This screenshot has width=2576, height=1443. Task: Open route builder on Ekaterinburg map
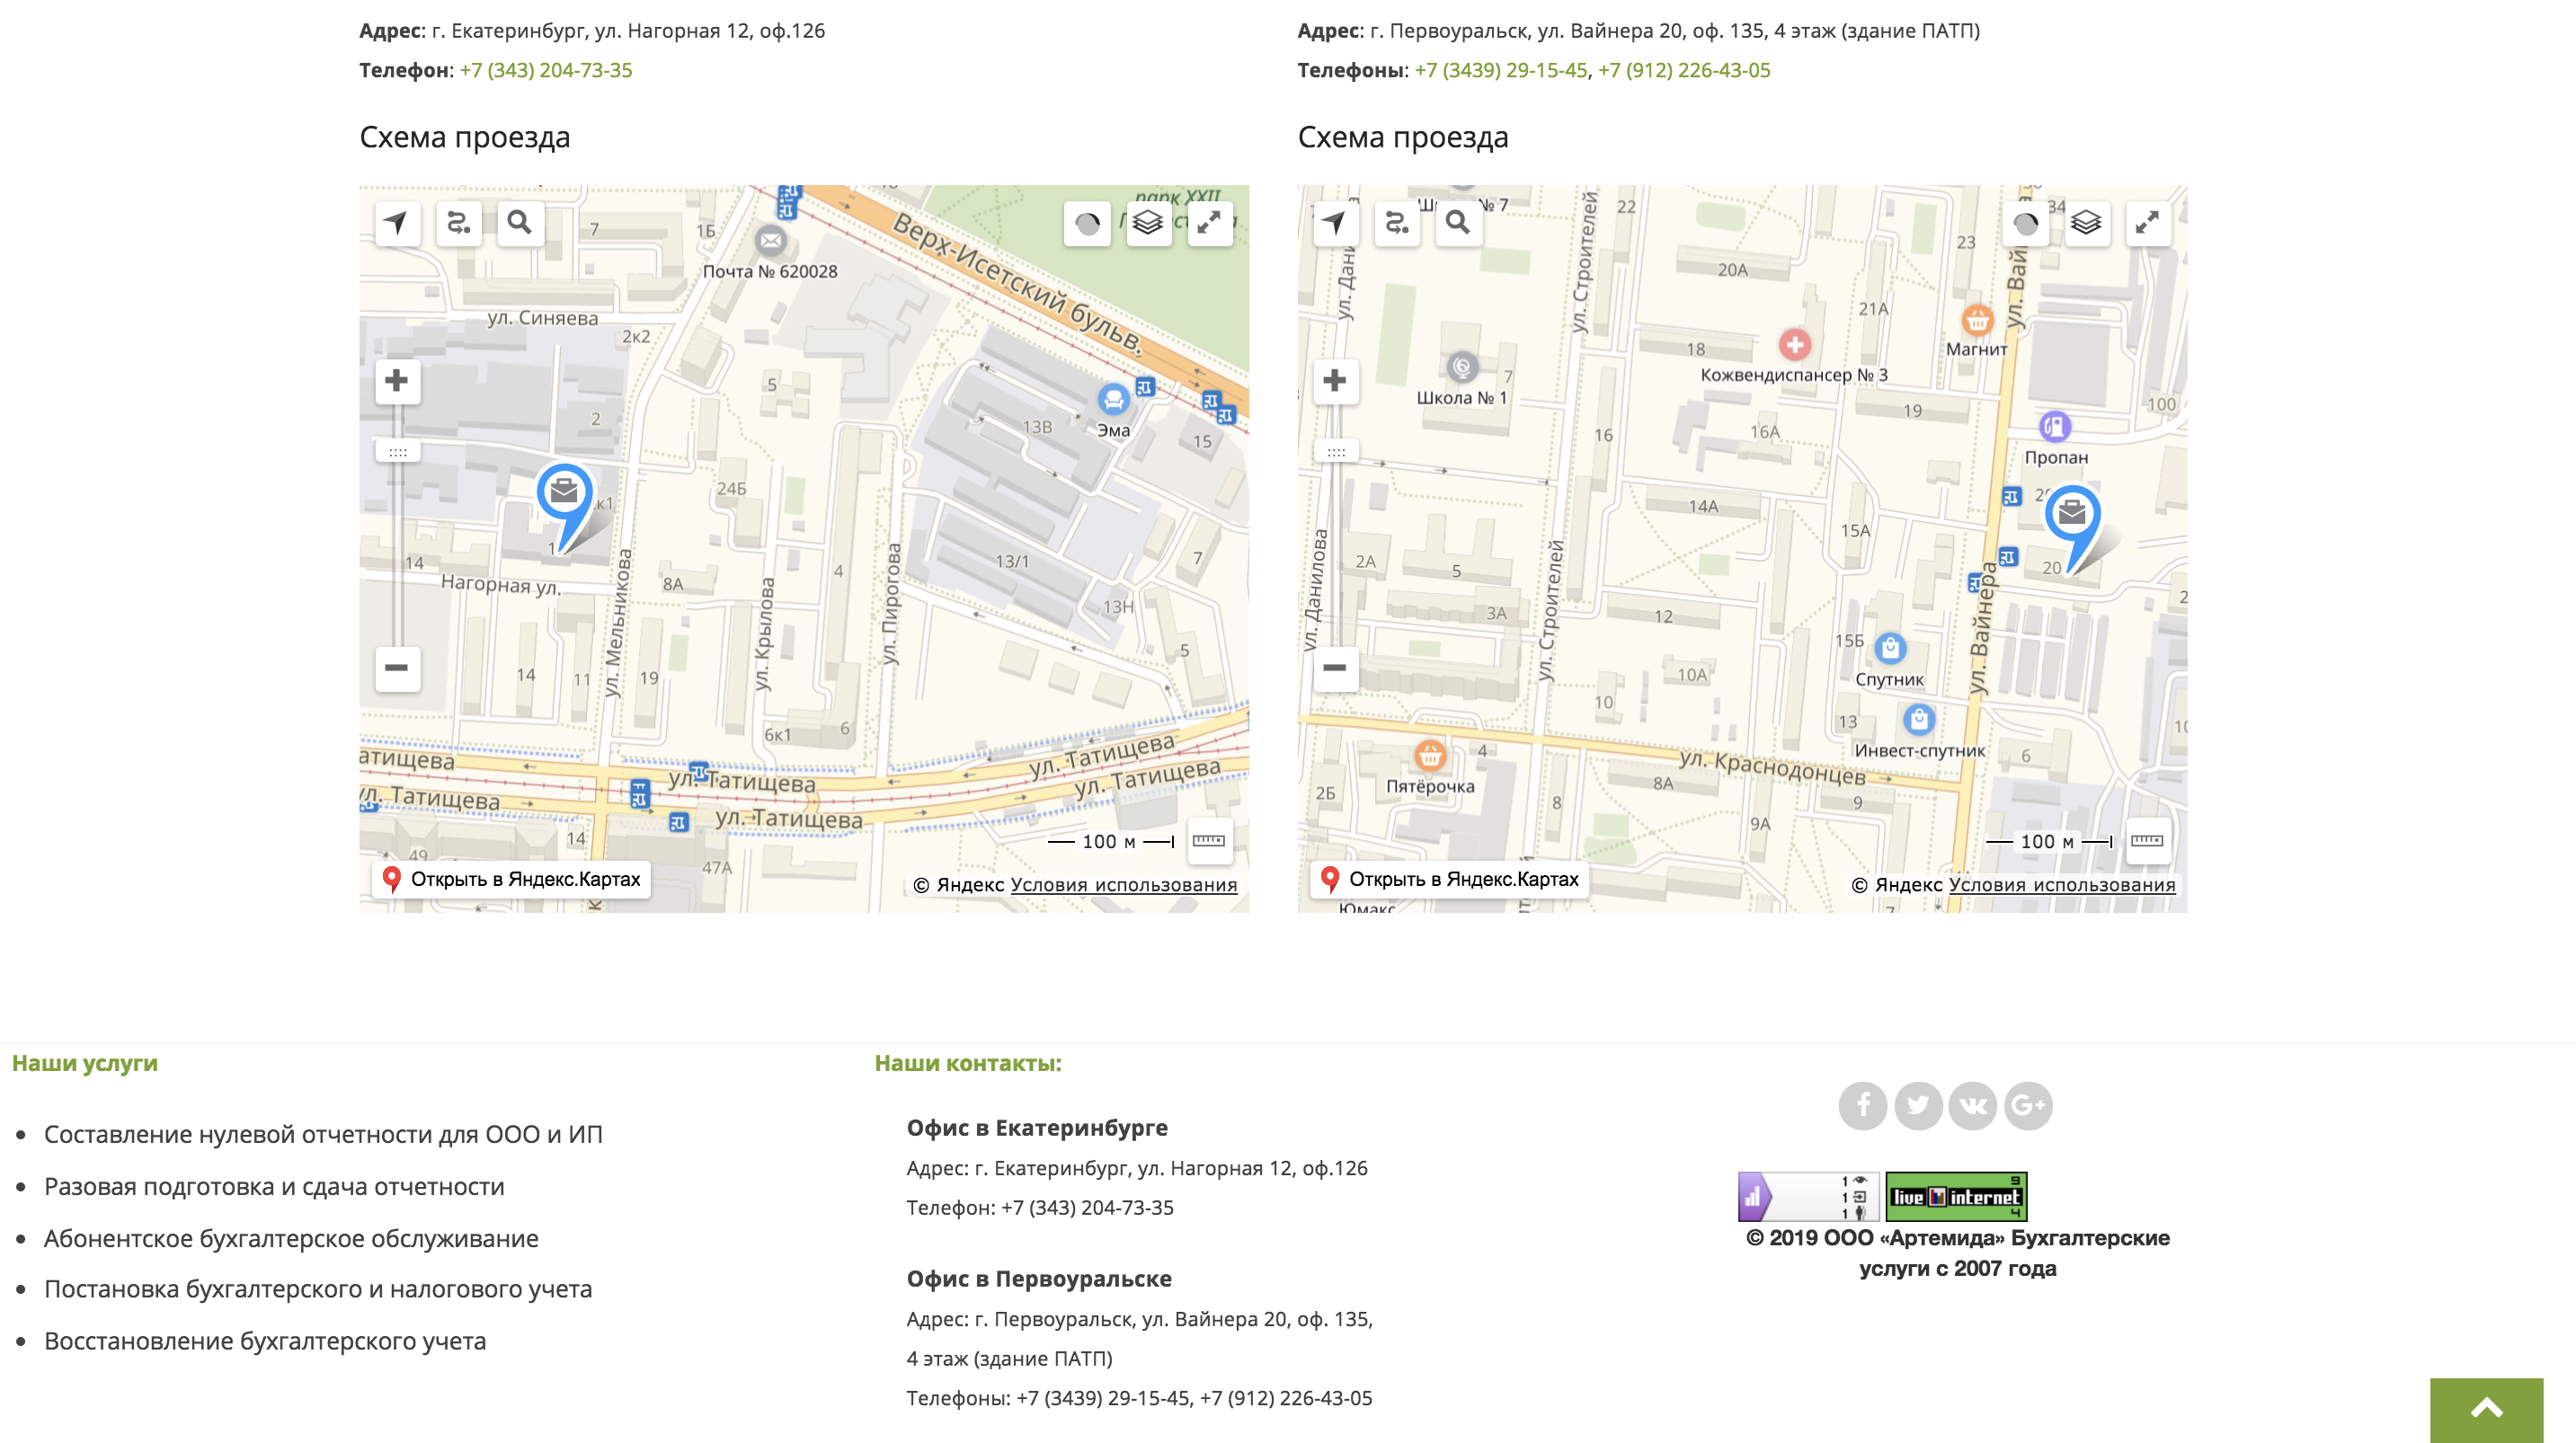pyautogui.click(x=458, y=222)
